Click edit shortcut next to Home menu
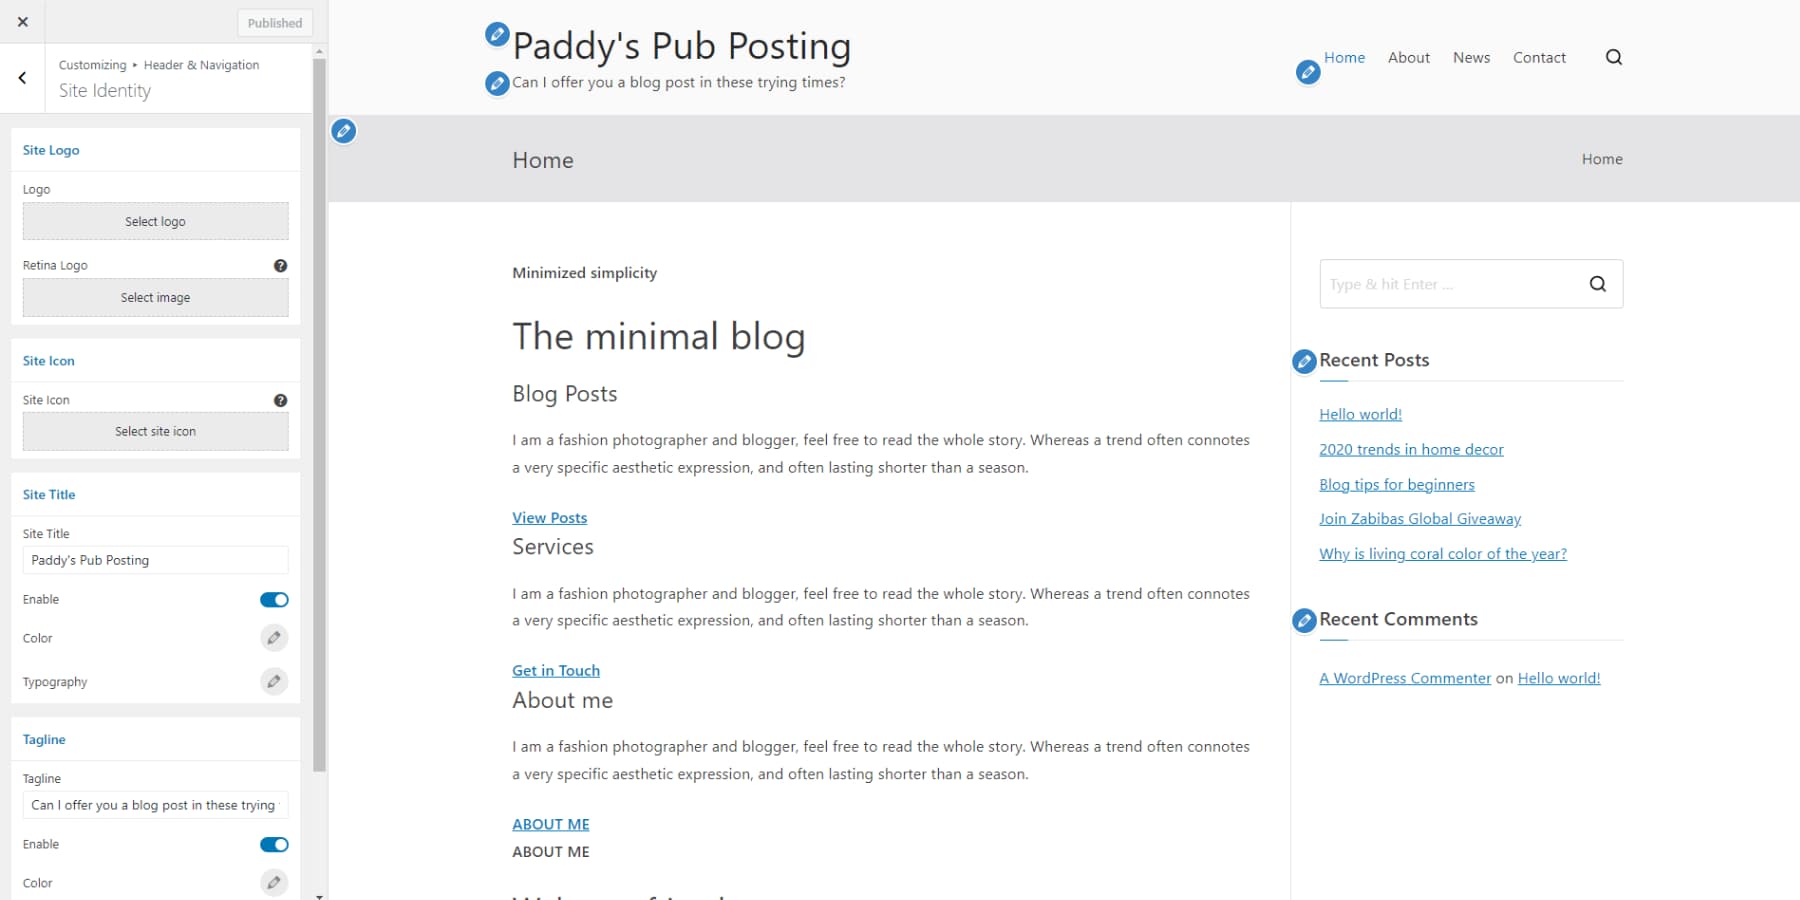 [1308, 72]
